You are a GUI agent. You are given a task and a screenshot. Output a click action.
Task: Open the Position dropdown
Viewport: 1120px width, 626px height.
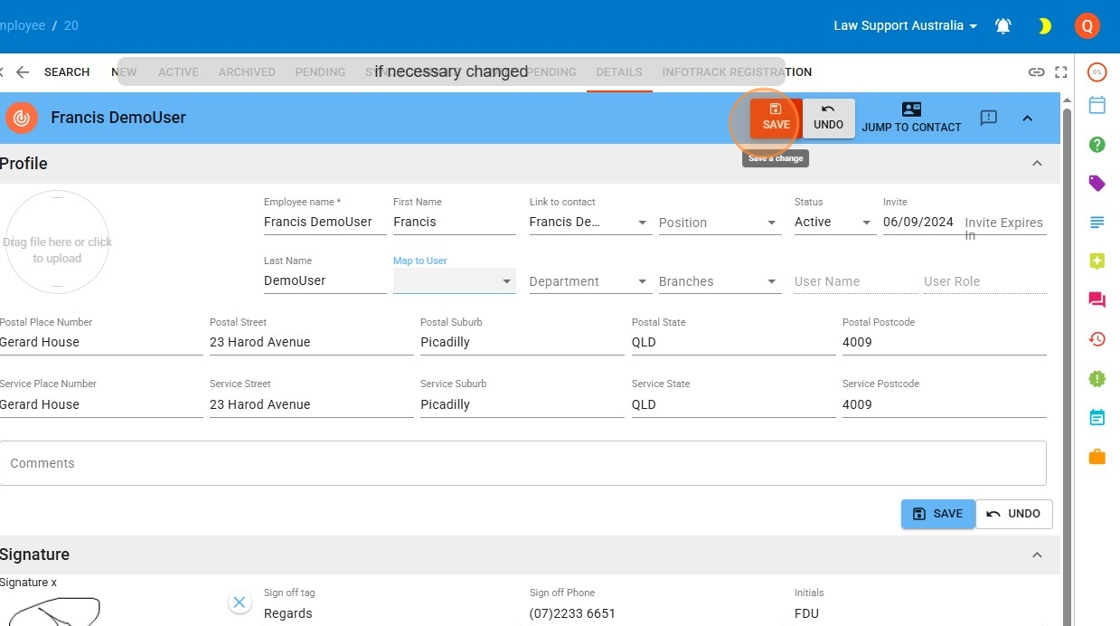click(719, 223)
